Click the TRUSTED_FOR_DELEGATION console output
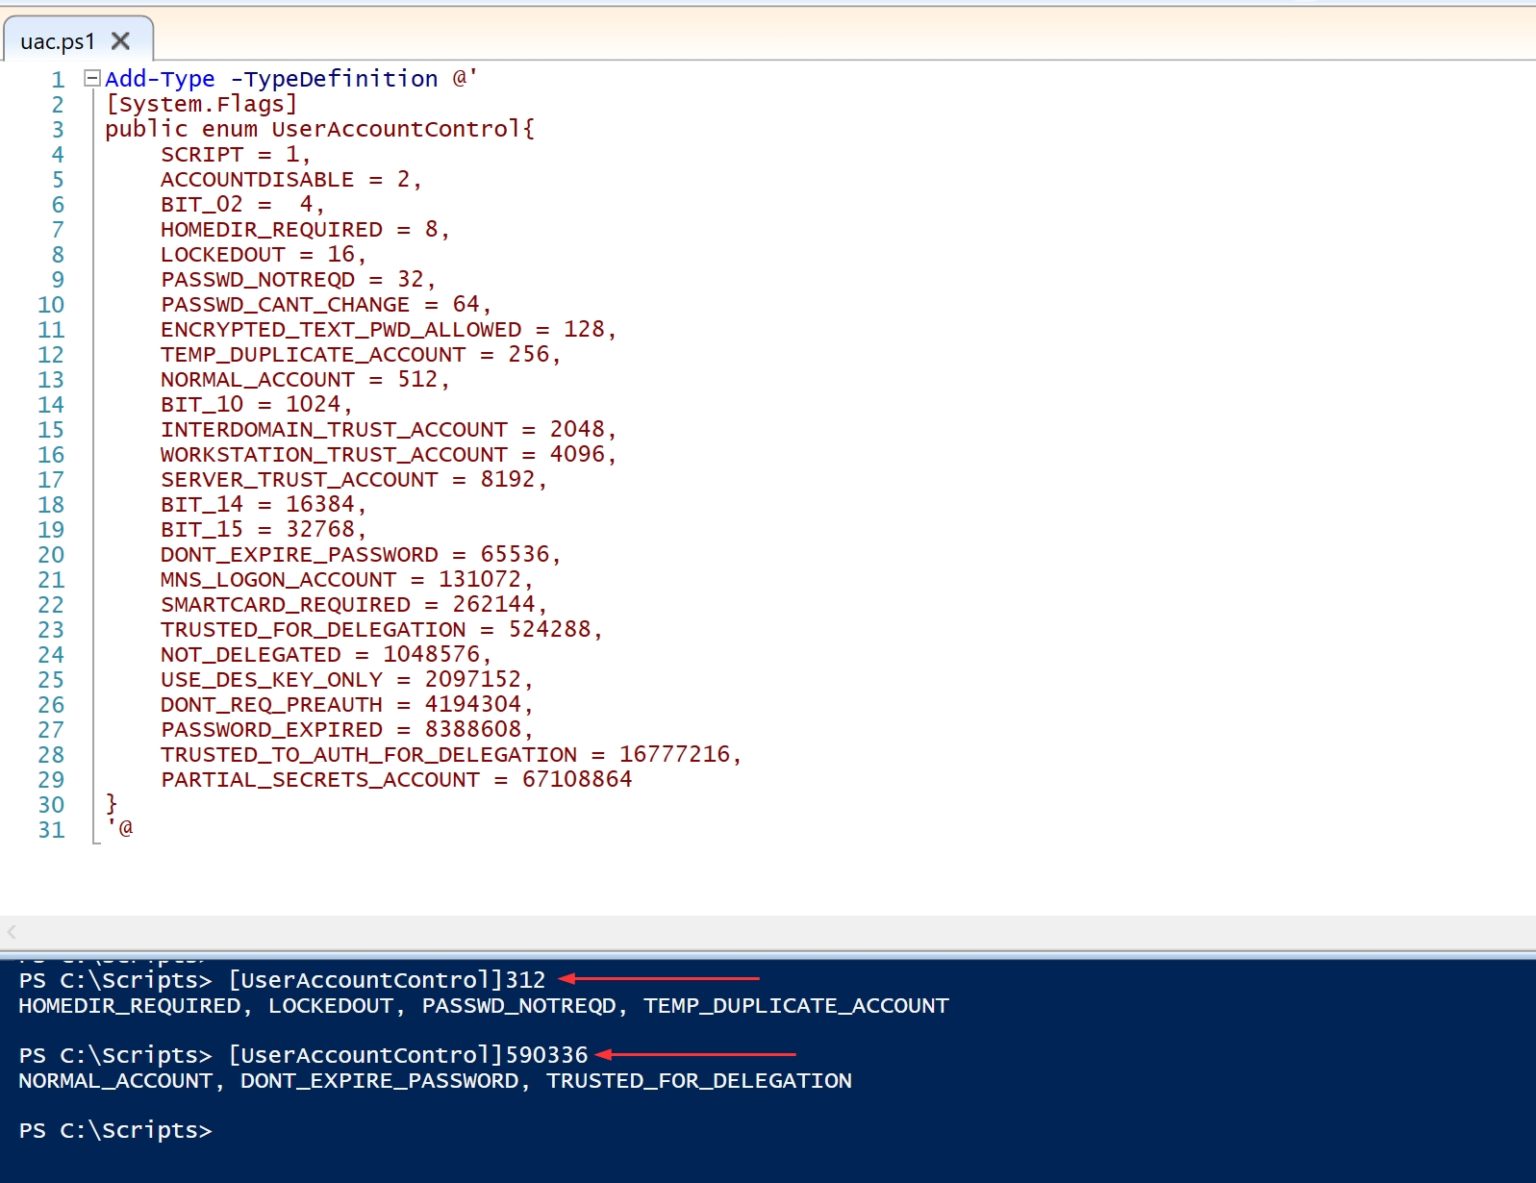 point(699,1081)
